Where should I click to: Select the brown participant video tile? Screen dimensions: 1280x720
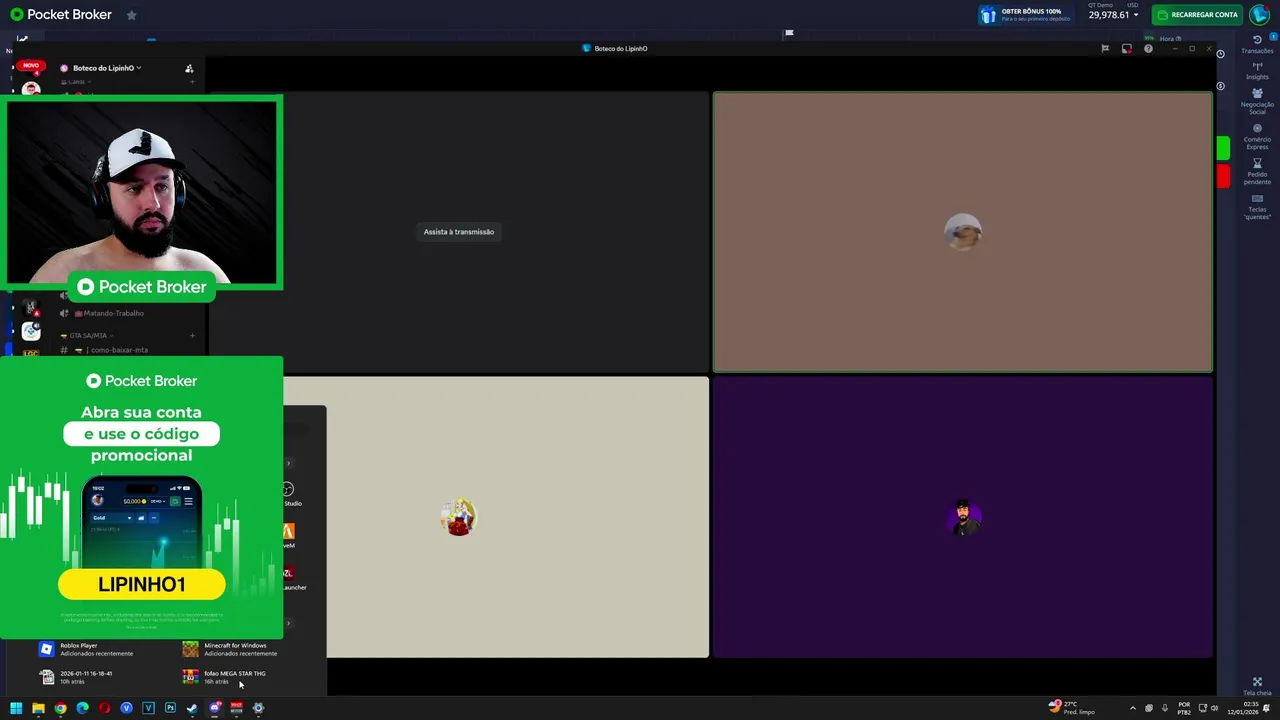962,232
